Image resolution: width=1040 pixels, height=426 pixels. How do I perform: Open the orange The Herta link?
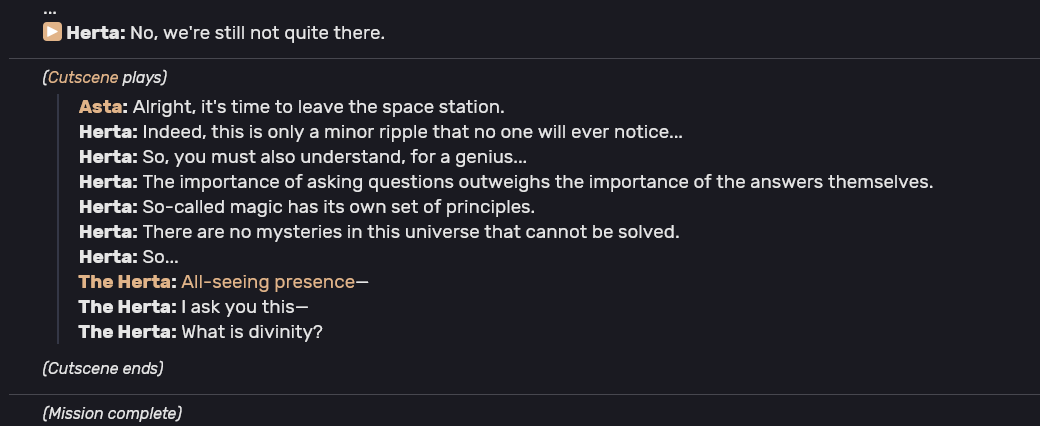pyautogui.click(x=124, y=282)
